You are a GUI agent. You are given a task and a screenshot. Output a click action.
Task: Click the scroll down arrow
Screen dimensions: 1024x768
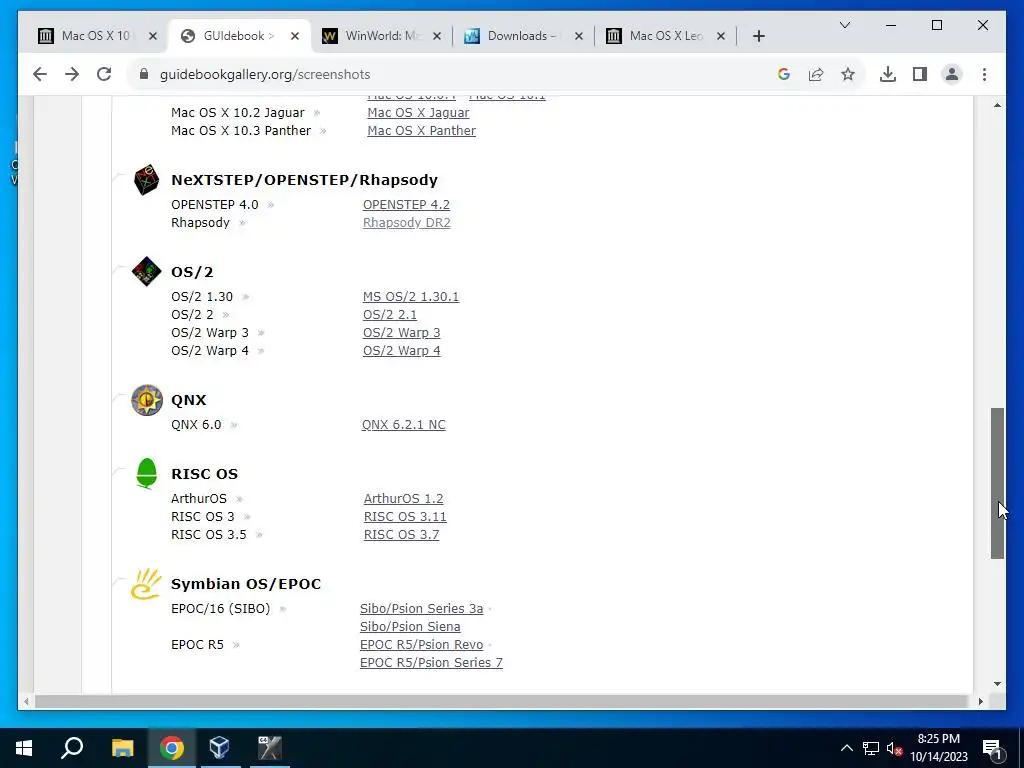tap(997, 684)
